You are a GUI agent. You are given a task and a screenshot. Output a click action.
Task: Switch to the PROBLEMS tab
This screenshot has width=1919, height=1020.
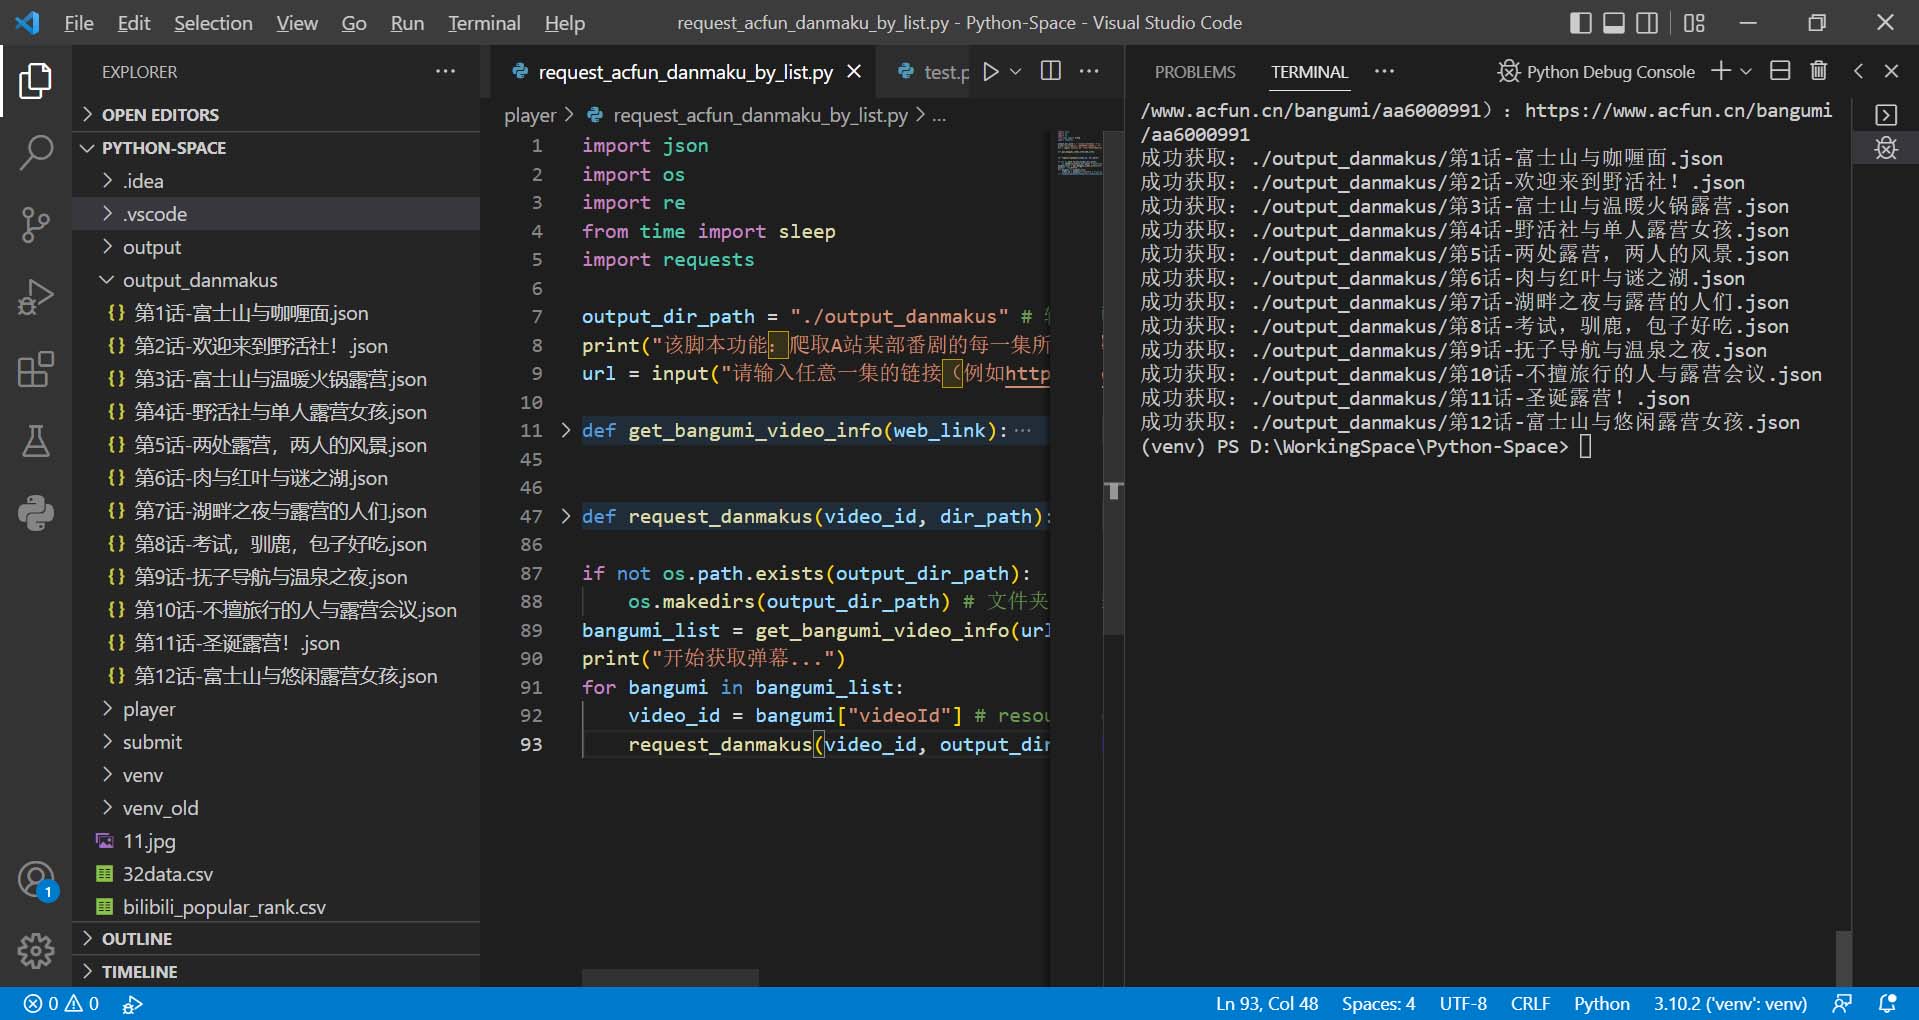click(x=1195, y=72)
